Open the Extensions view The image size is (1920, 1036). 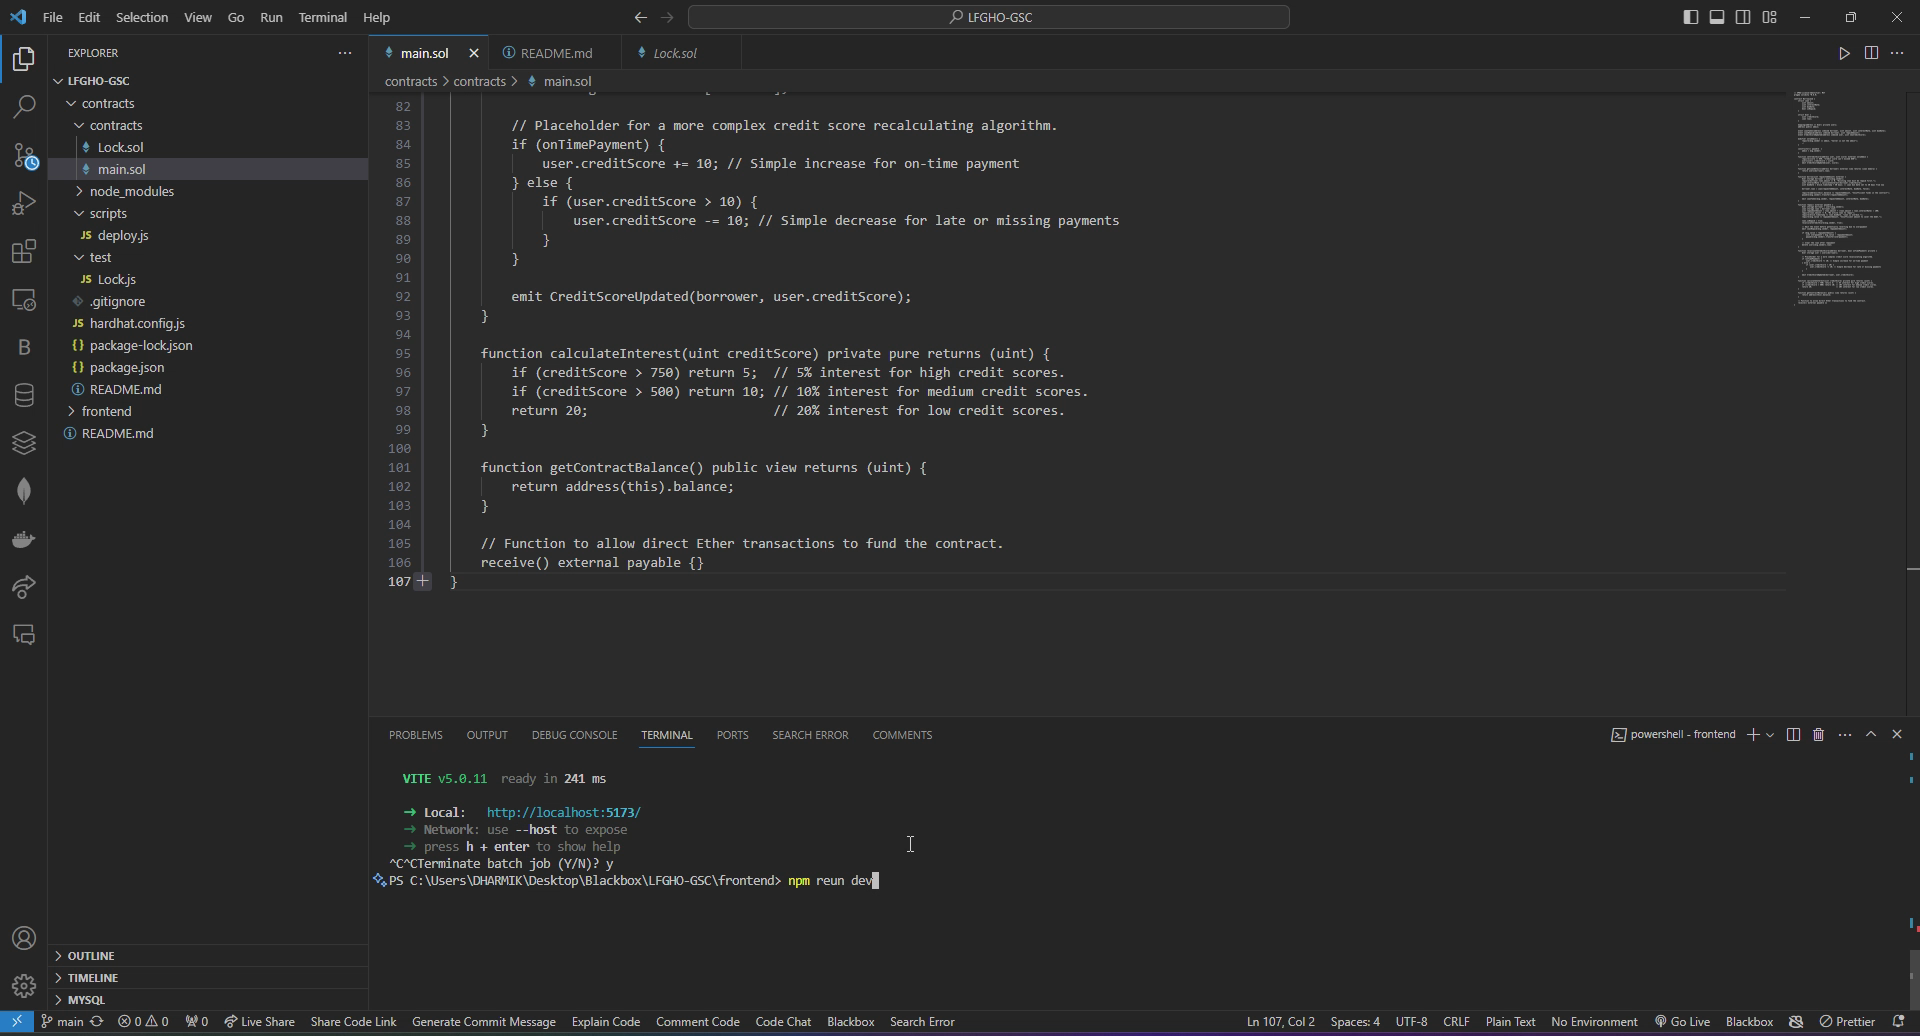point(24,251)
